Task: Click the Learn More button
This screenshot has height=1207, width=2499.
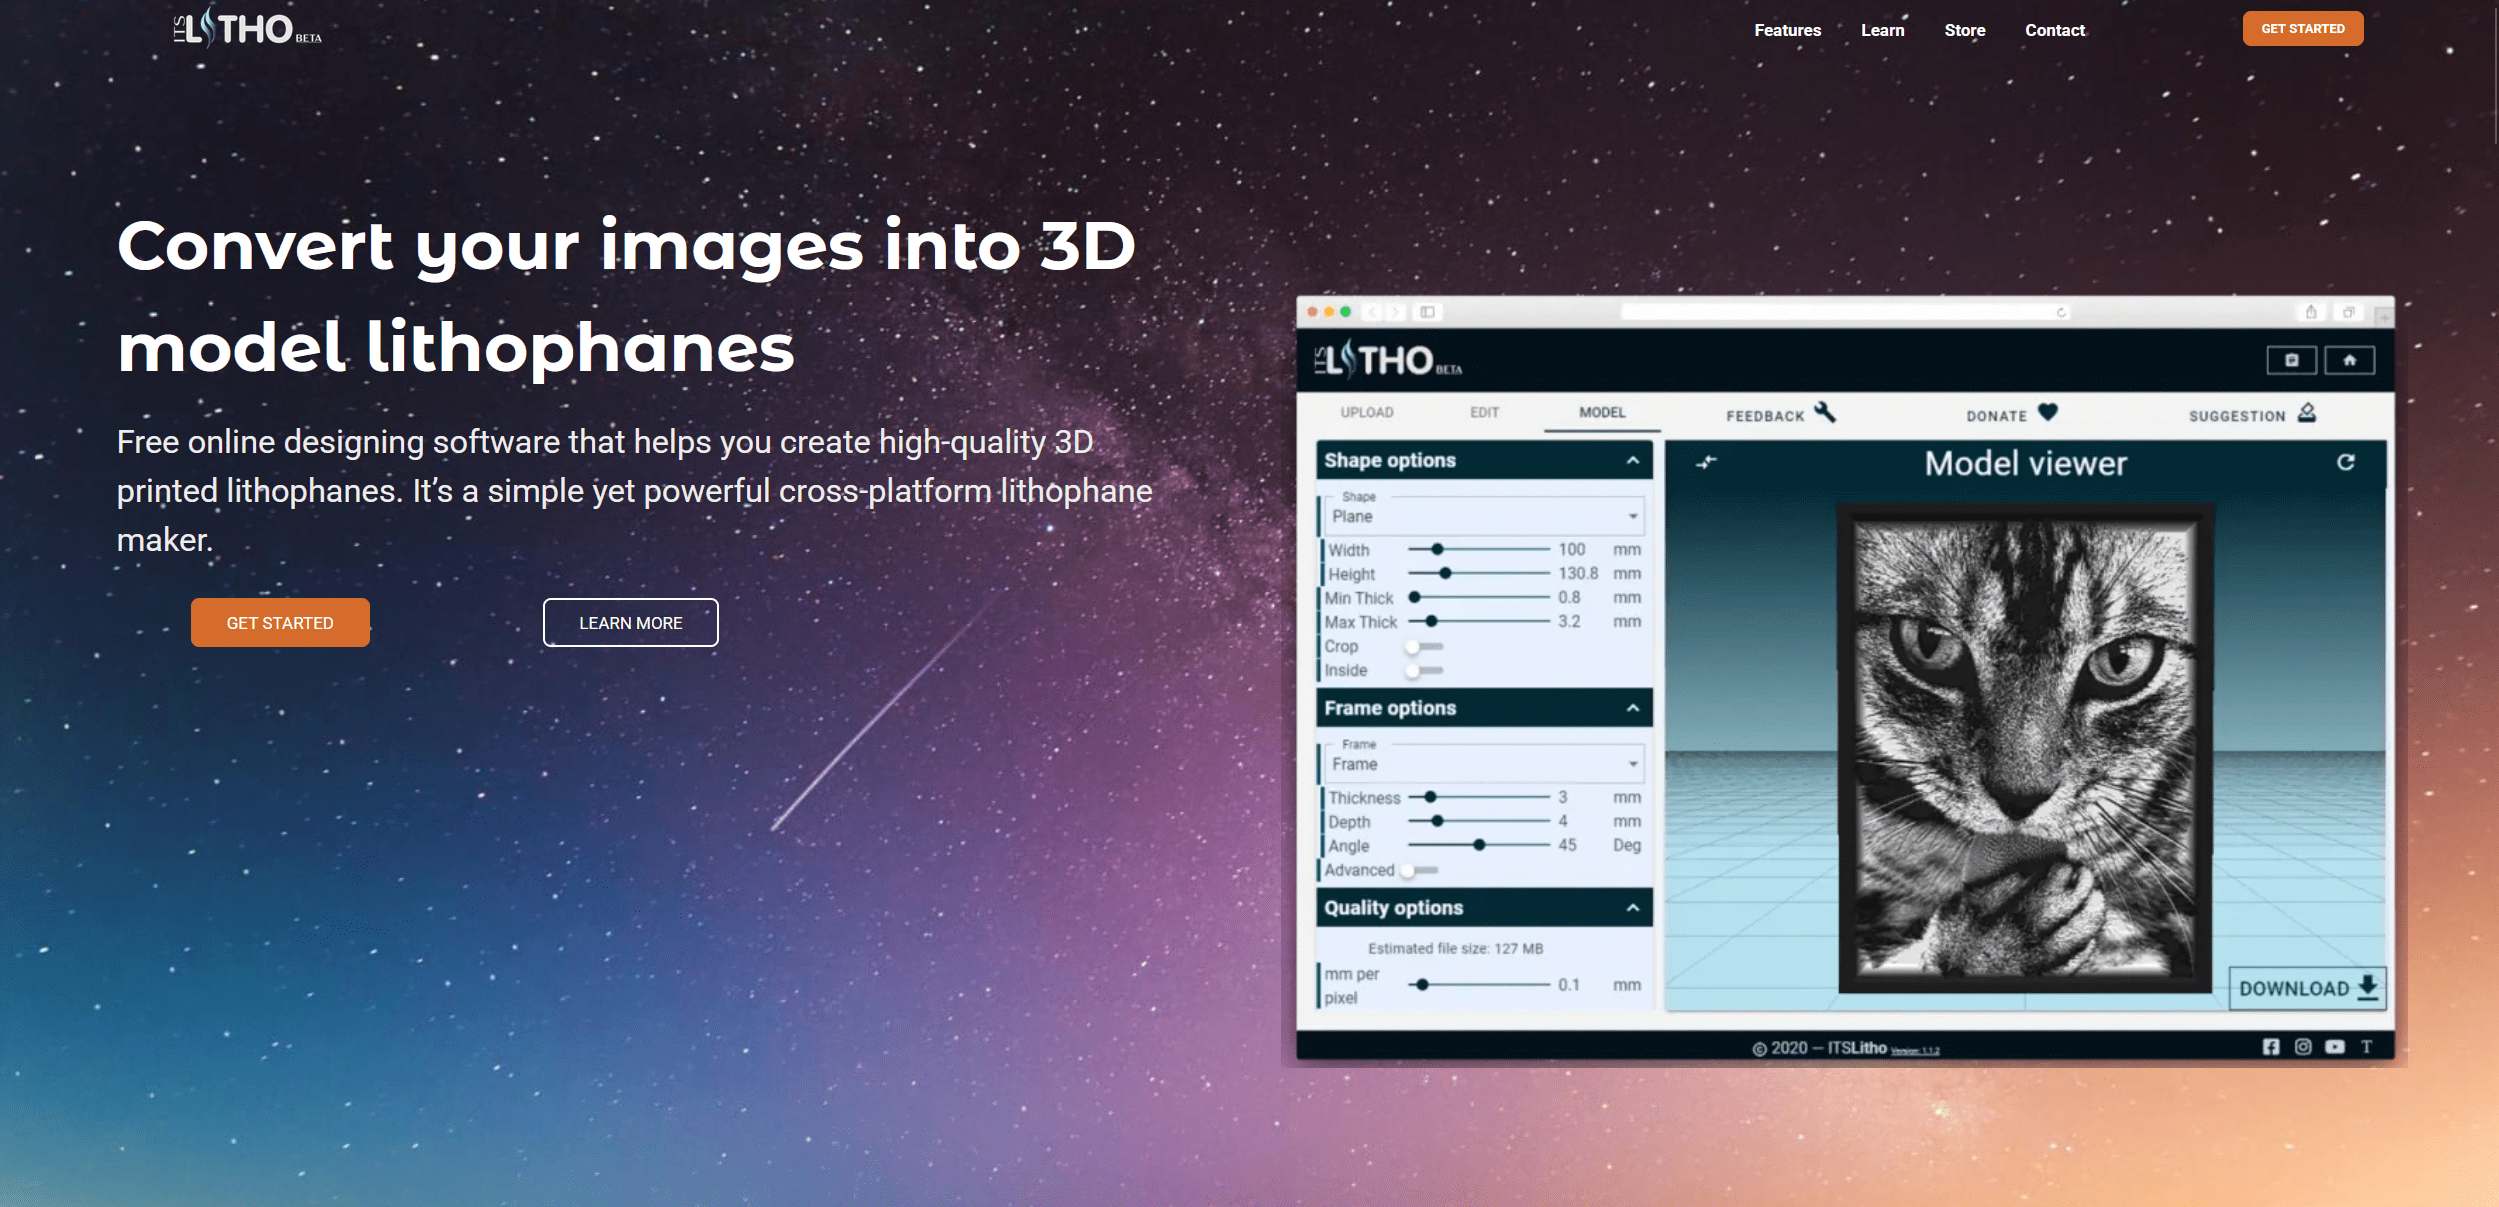Action: (x=630, y=623)
